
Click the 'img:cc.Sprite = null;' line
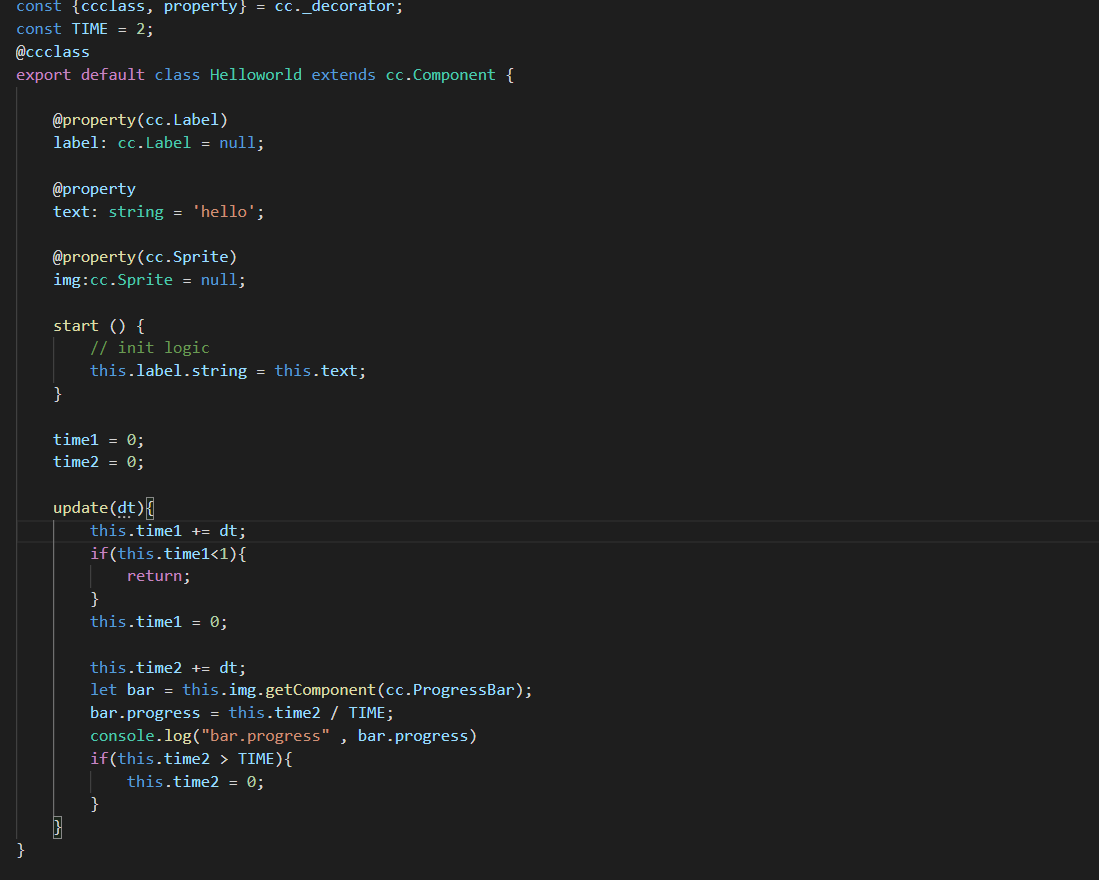(x=149, y=280)
